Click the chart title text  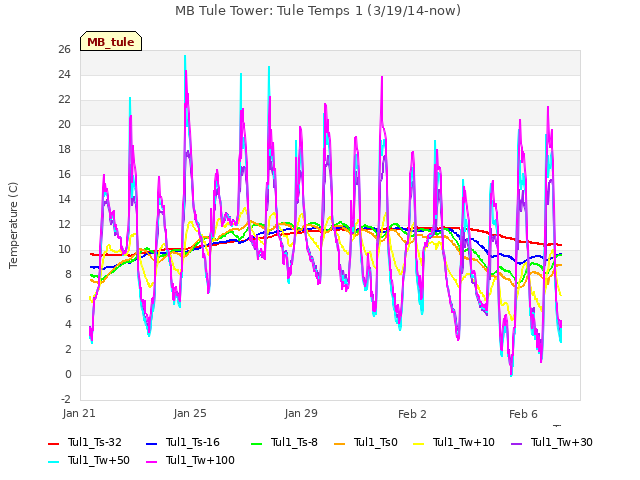[318, 11]
